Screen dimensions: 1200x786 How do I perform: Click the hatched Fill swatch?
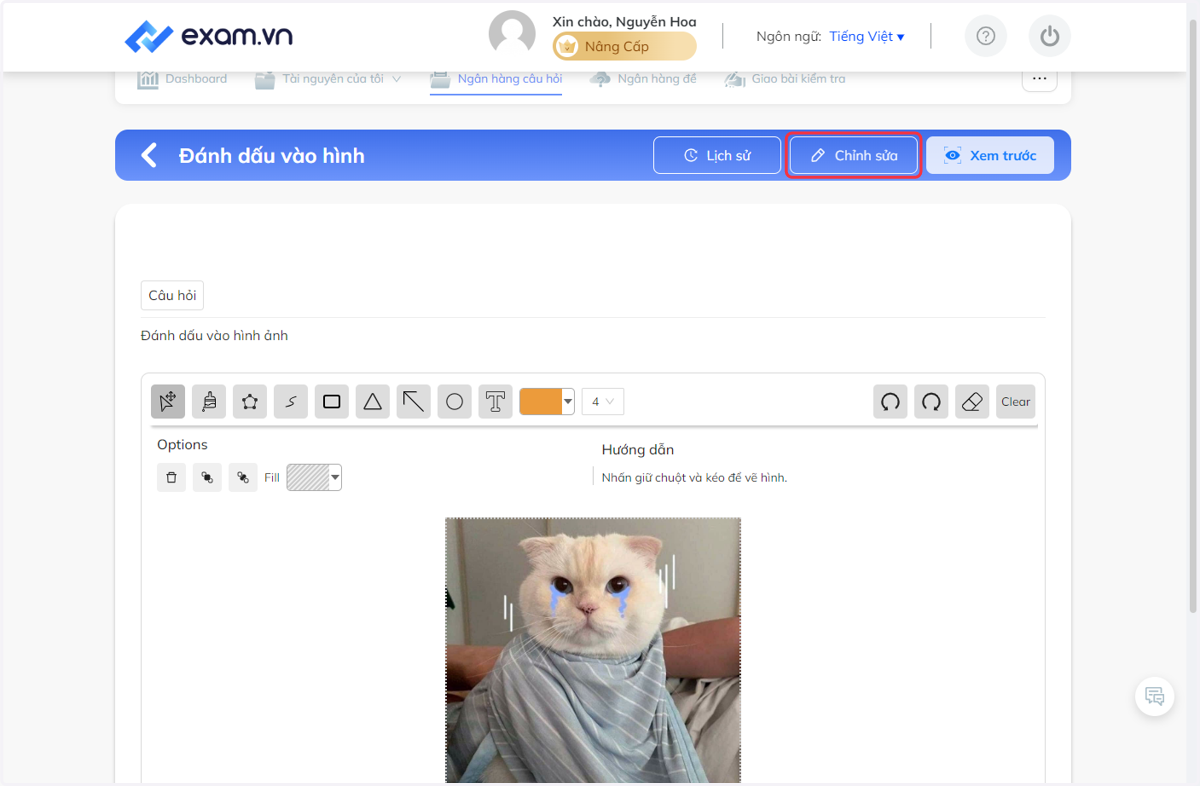click(308, 478)
